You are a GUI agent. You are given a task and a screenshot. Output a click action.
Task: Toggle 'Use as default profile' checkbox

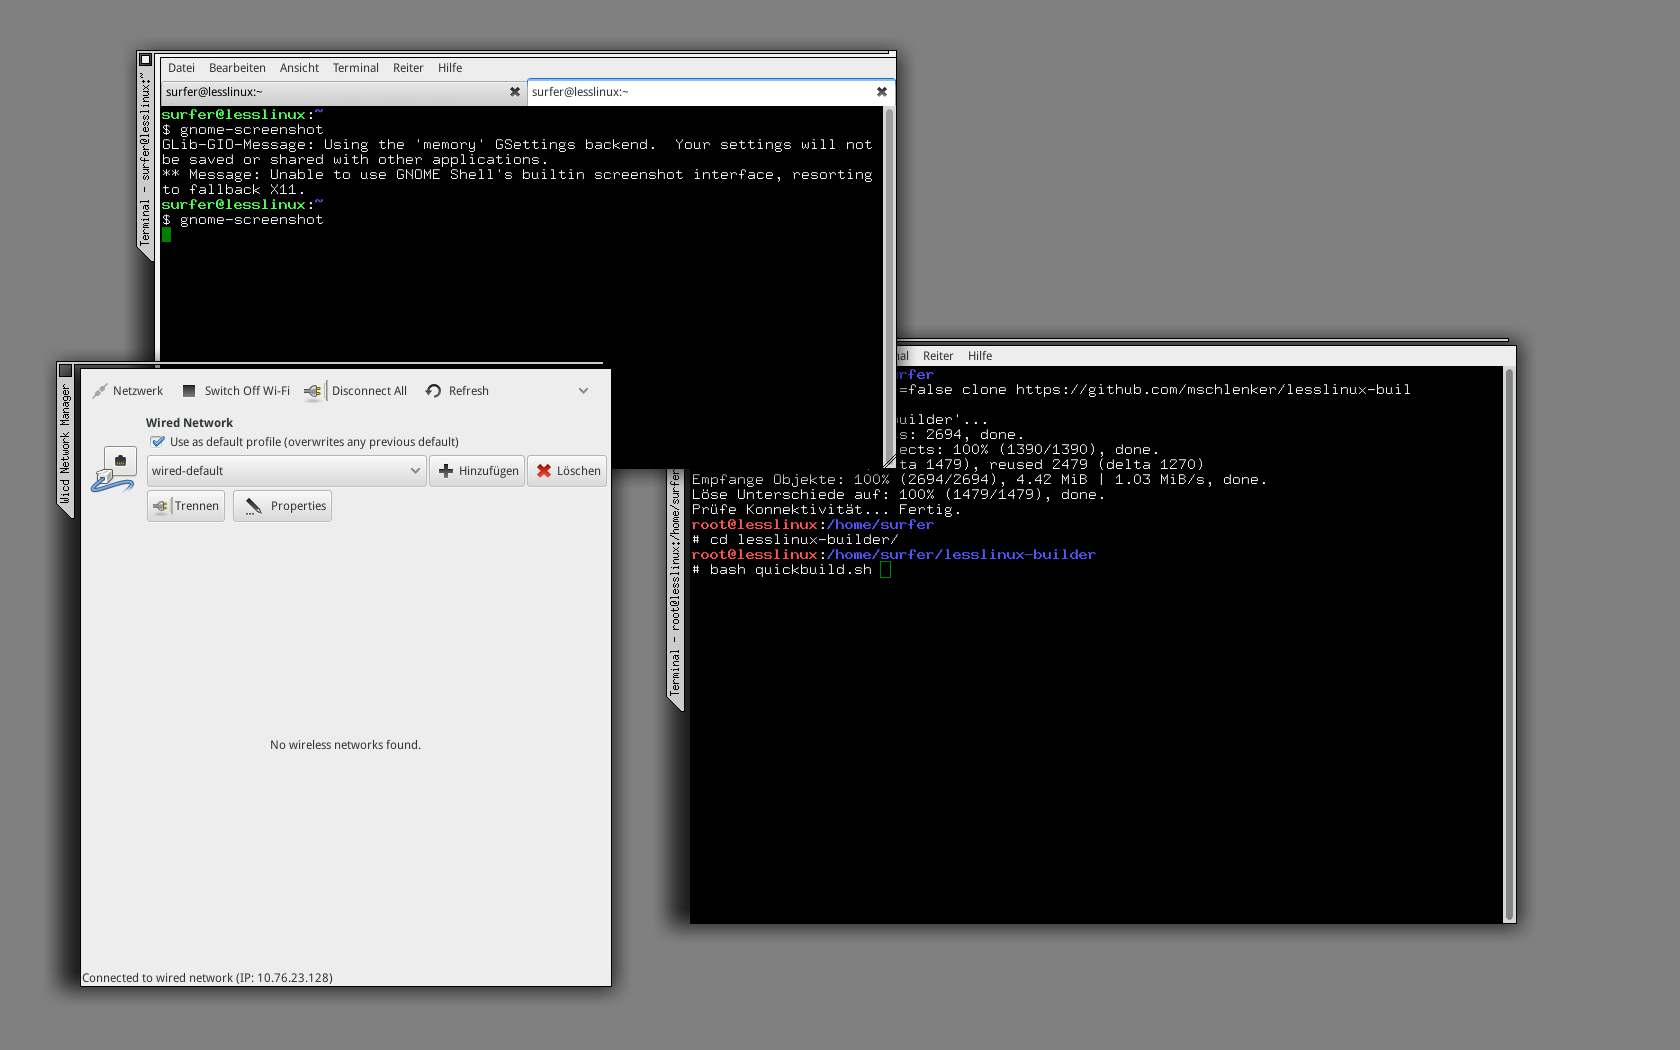pos(157,442)
